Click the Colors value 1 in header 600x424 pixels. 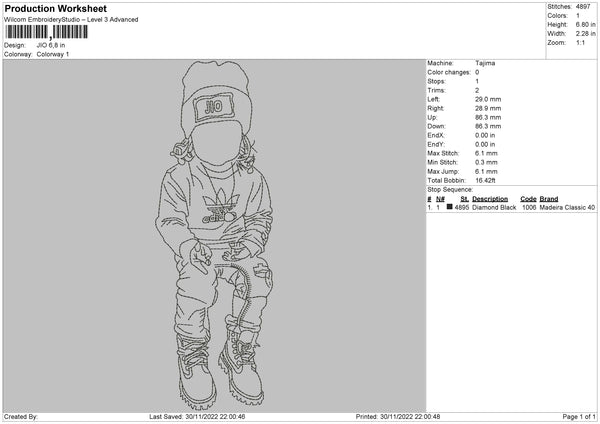[577, 16]
